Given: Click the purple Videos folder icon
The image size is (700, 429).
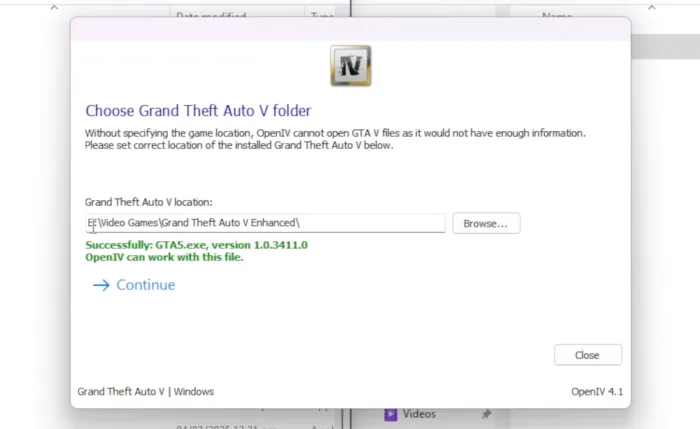Looking at the screenshot, I should pyautogui.click(x=392, y=414).
